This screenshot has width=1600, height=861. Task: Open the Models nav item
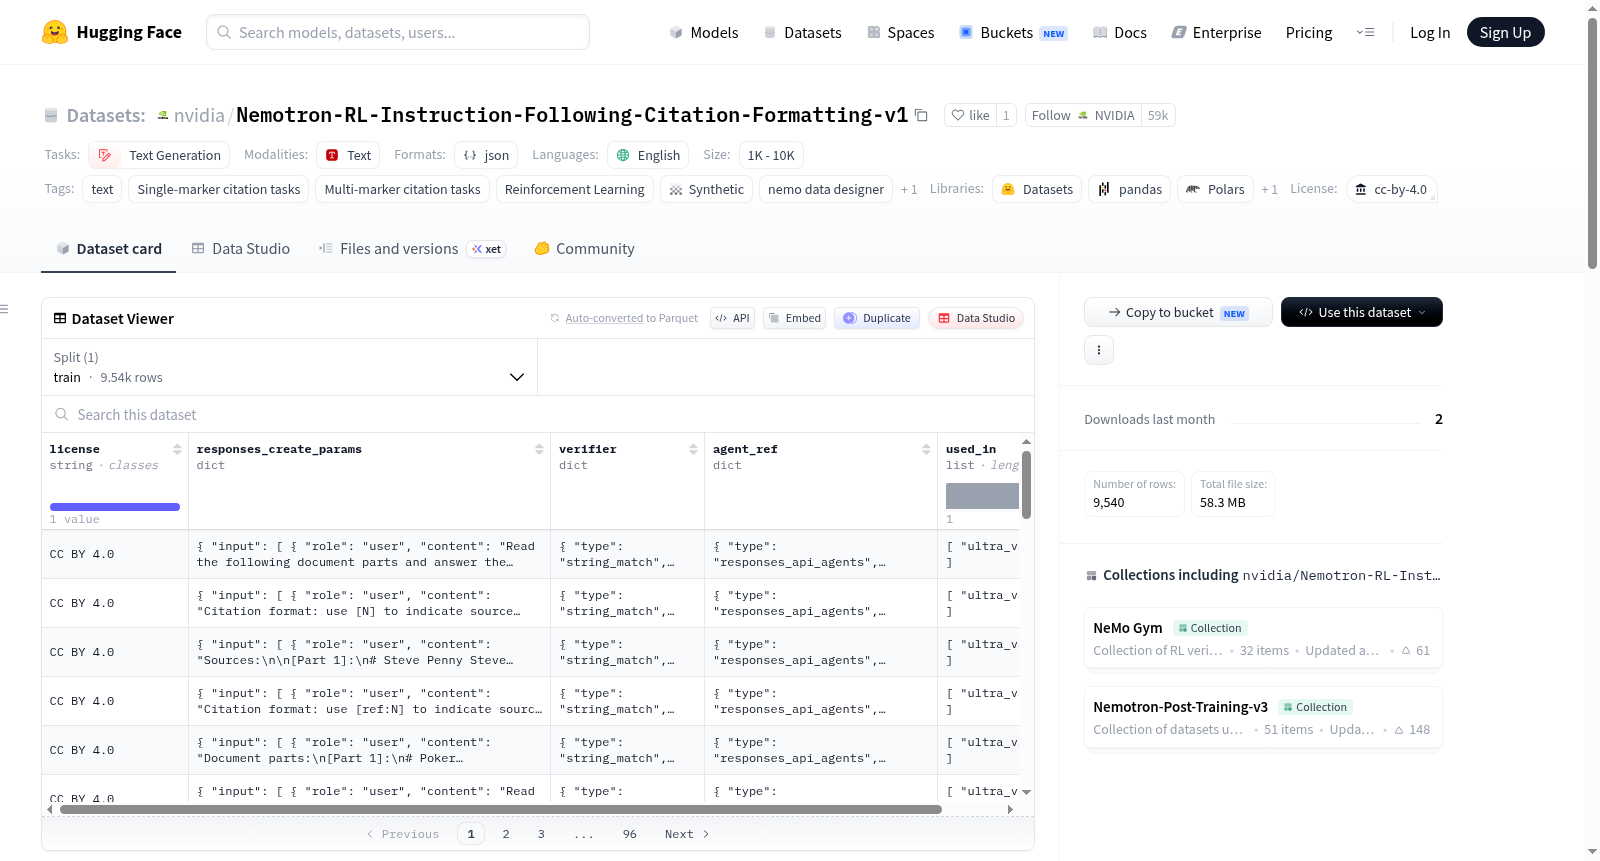704,32
